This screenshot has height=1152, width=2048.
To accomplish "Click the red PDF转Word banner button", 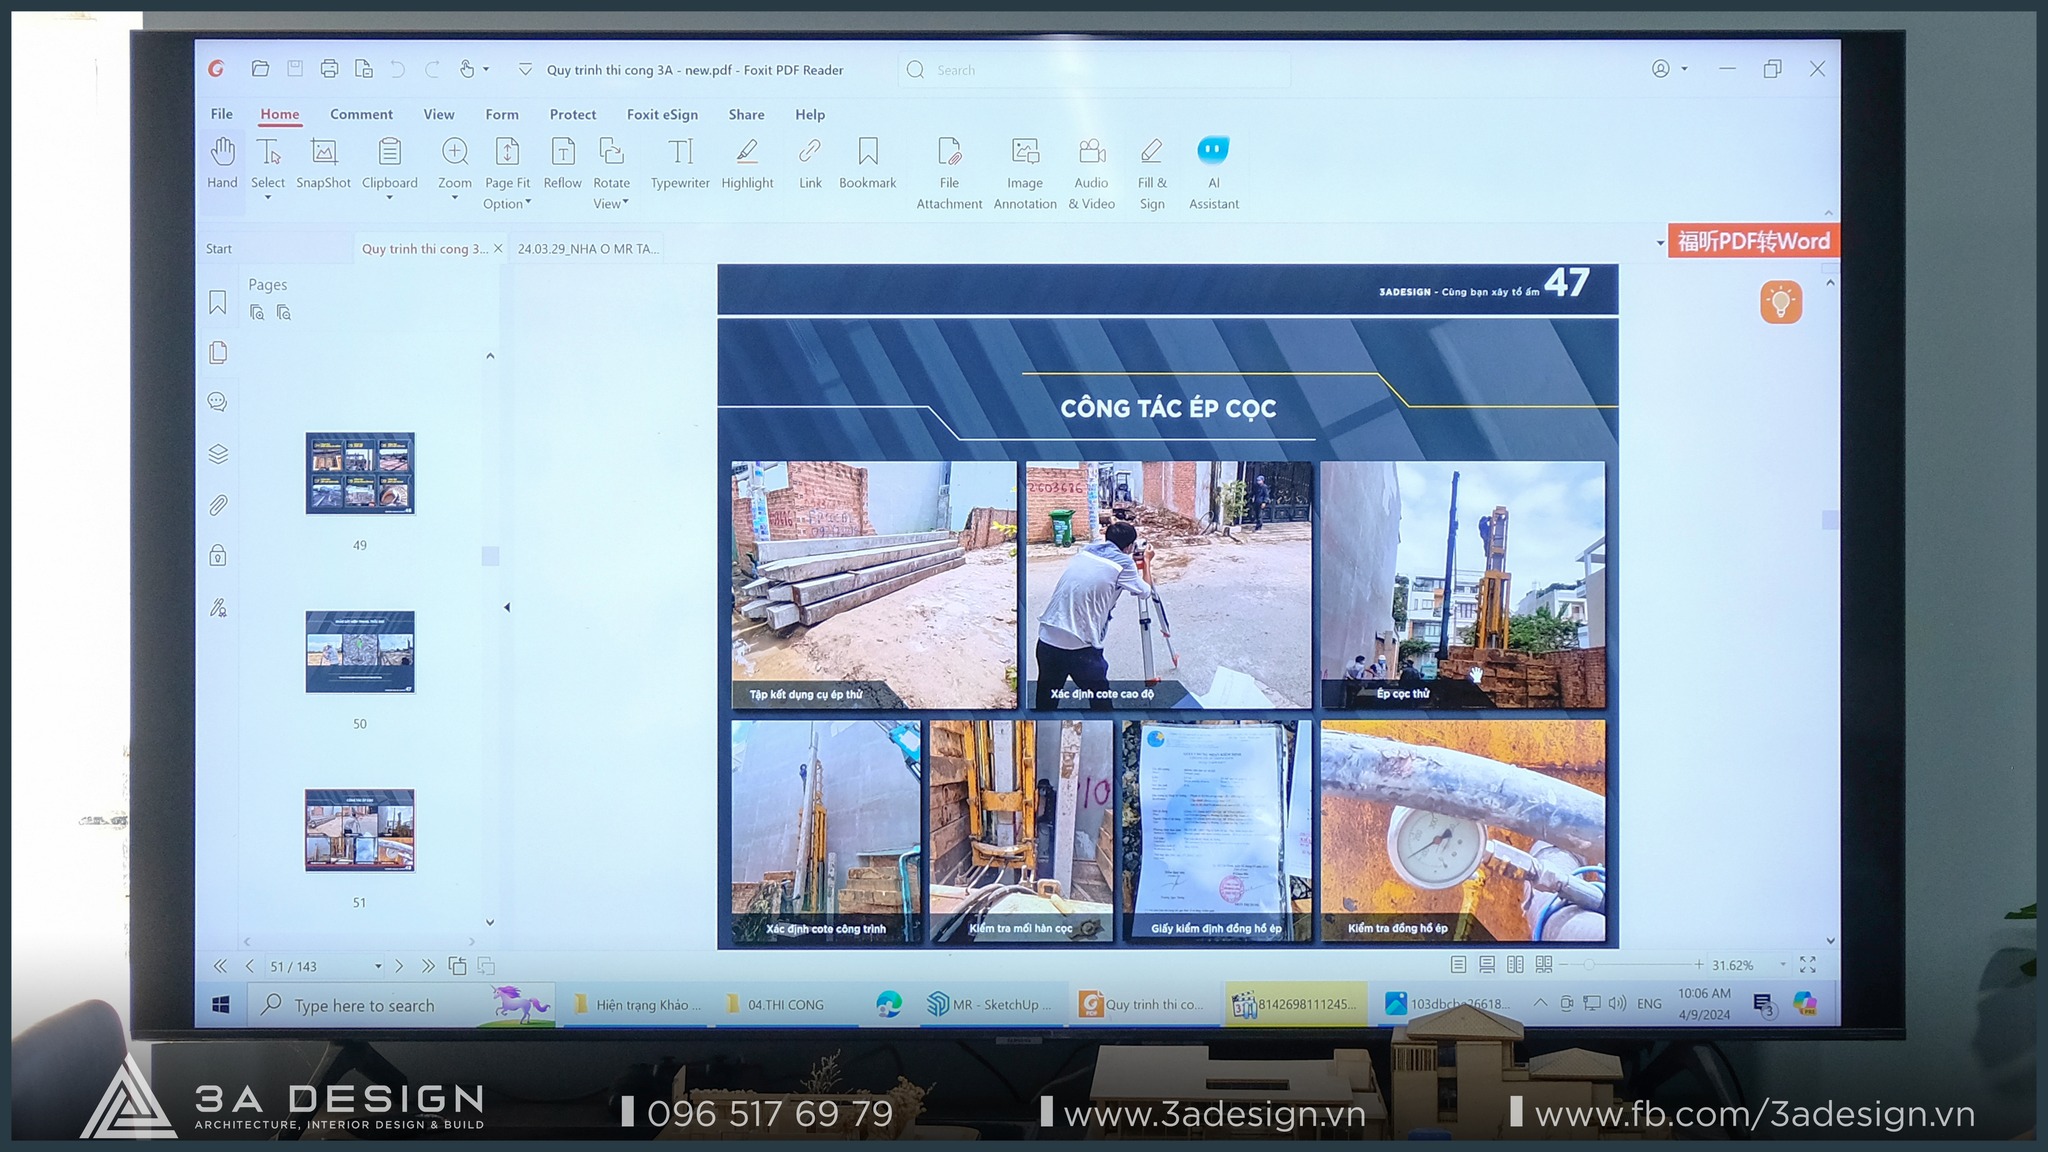I will point(1752,241).
